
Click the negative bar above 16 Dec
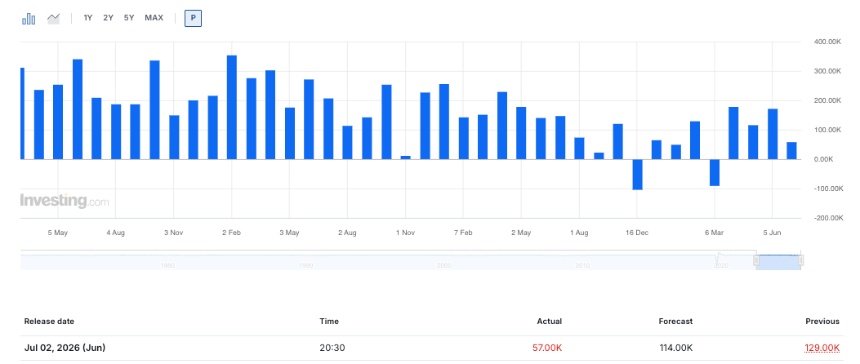pos(637,174)
